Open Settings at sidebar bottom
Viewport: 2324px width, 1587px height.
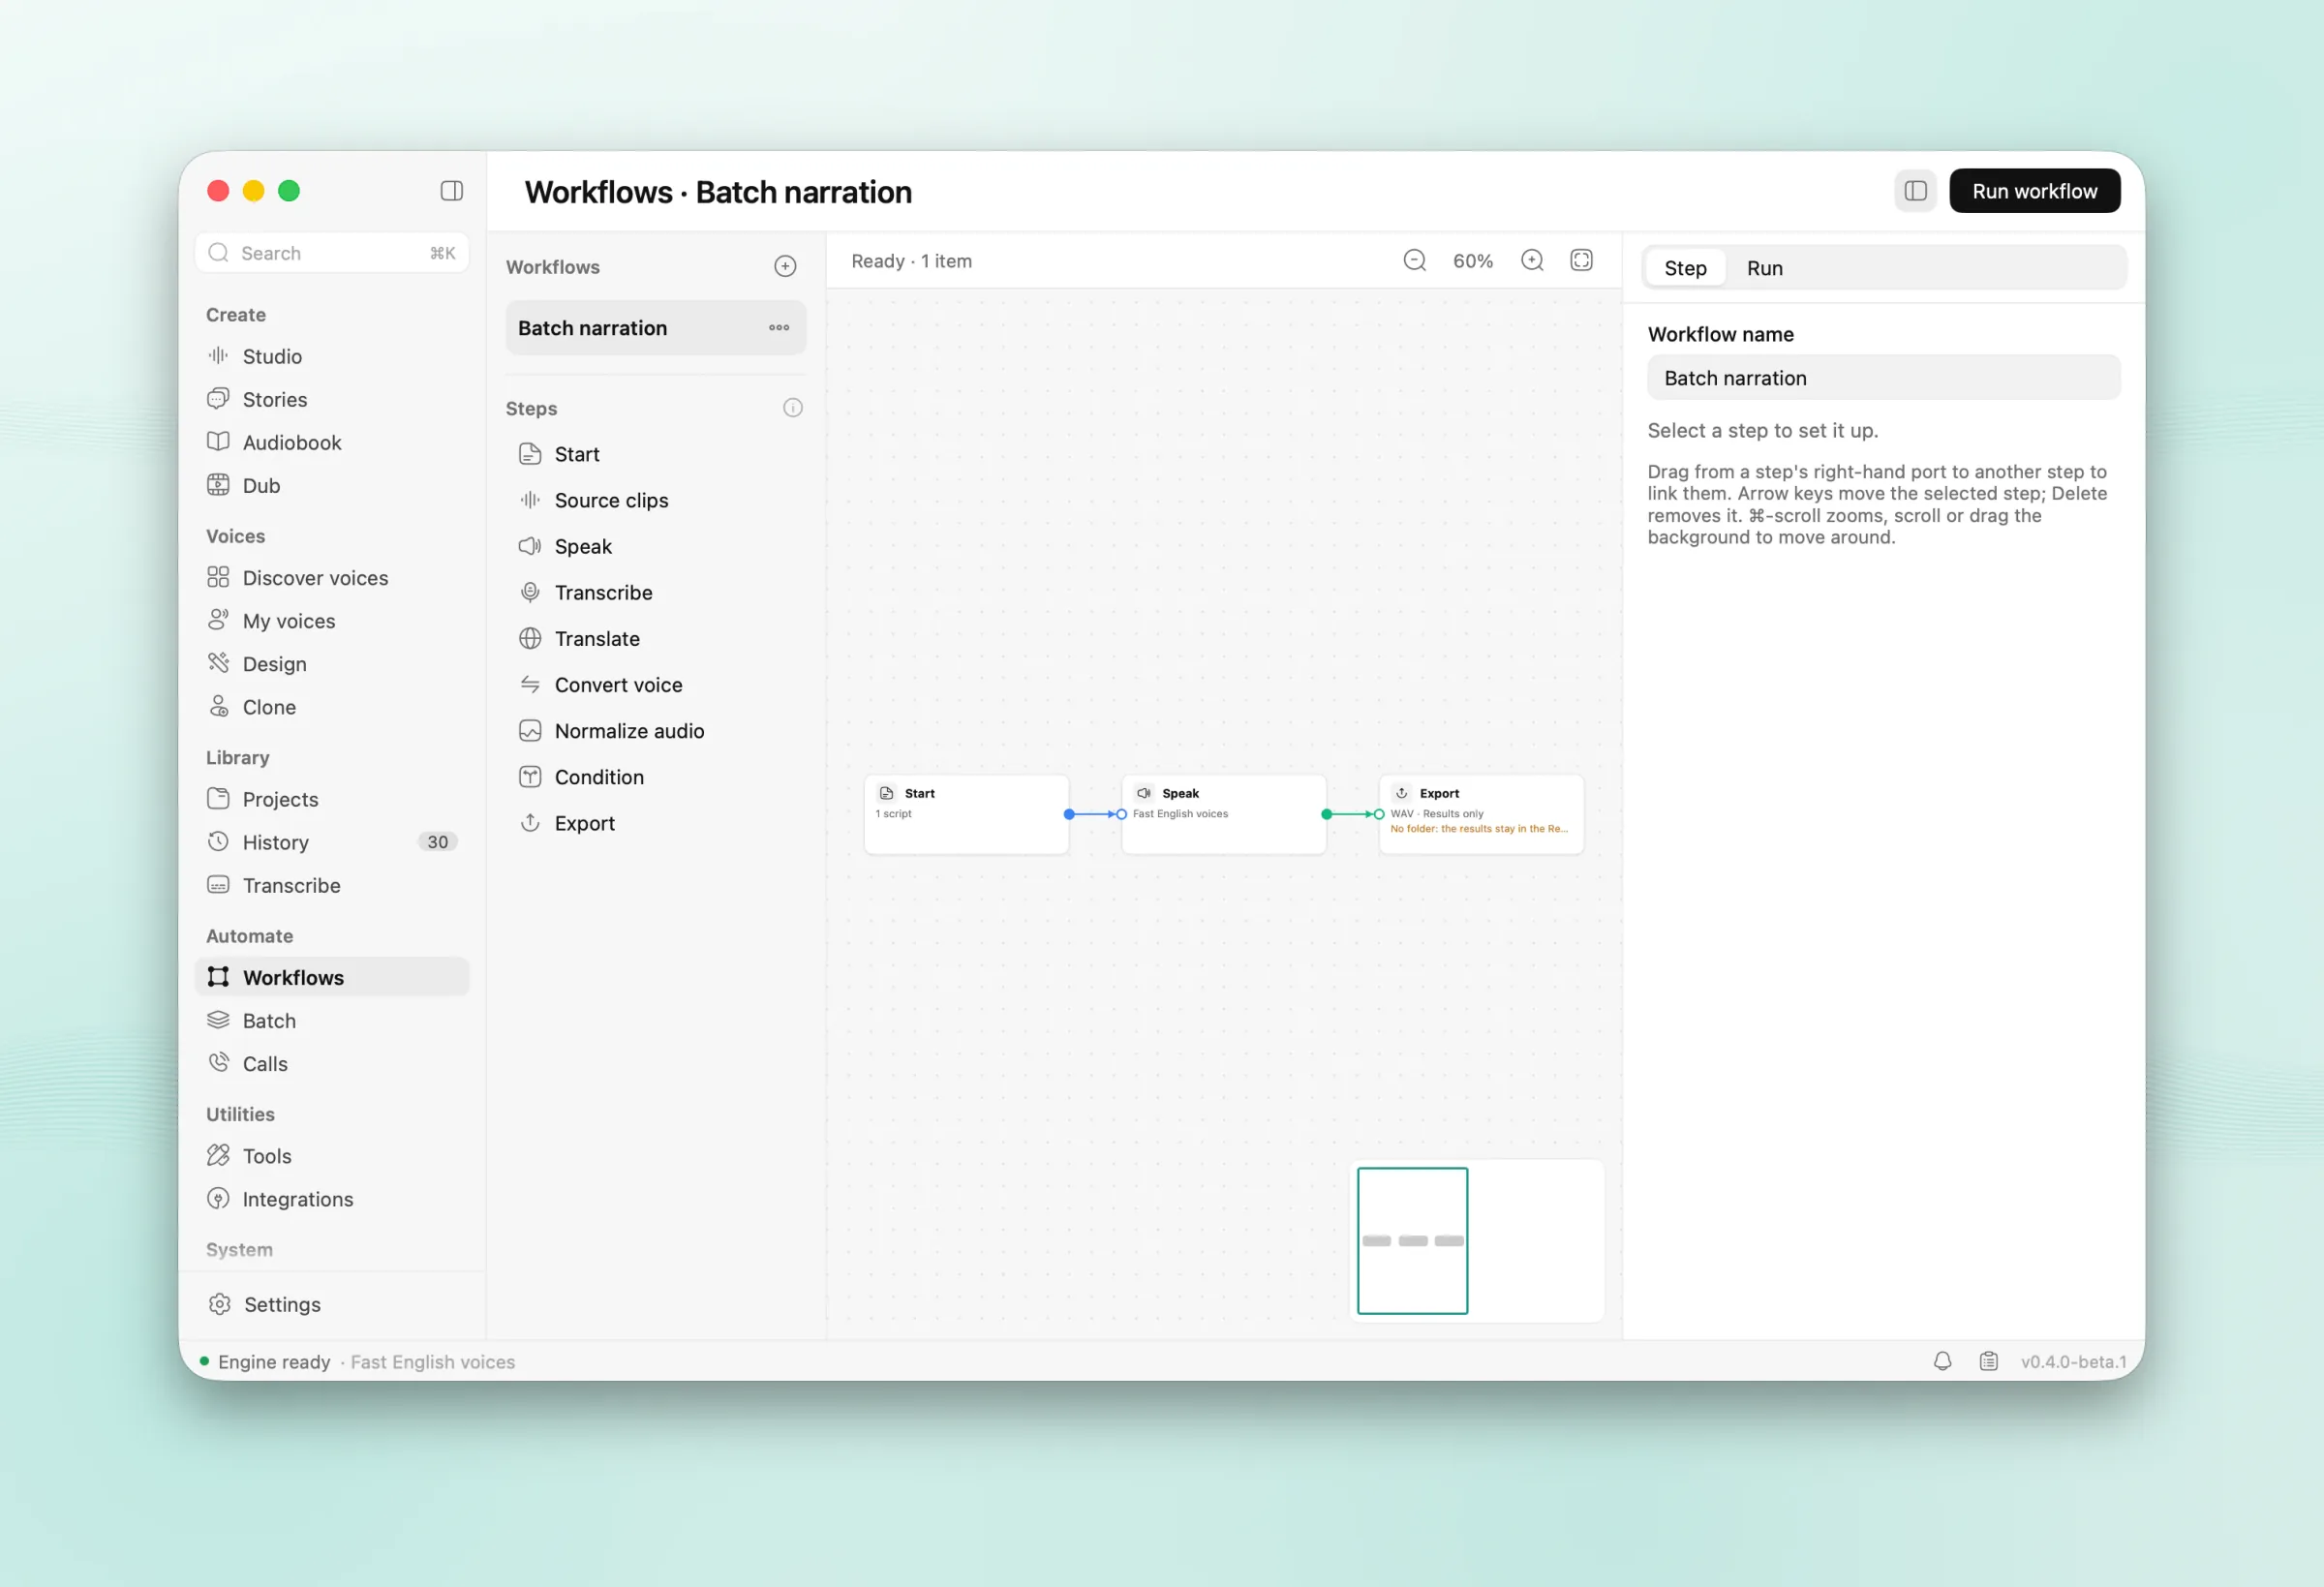pos(332,1304)
